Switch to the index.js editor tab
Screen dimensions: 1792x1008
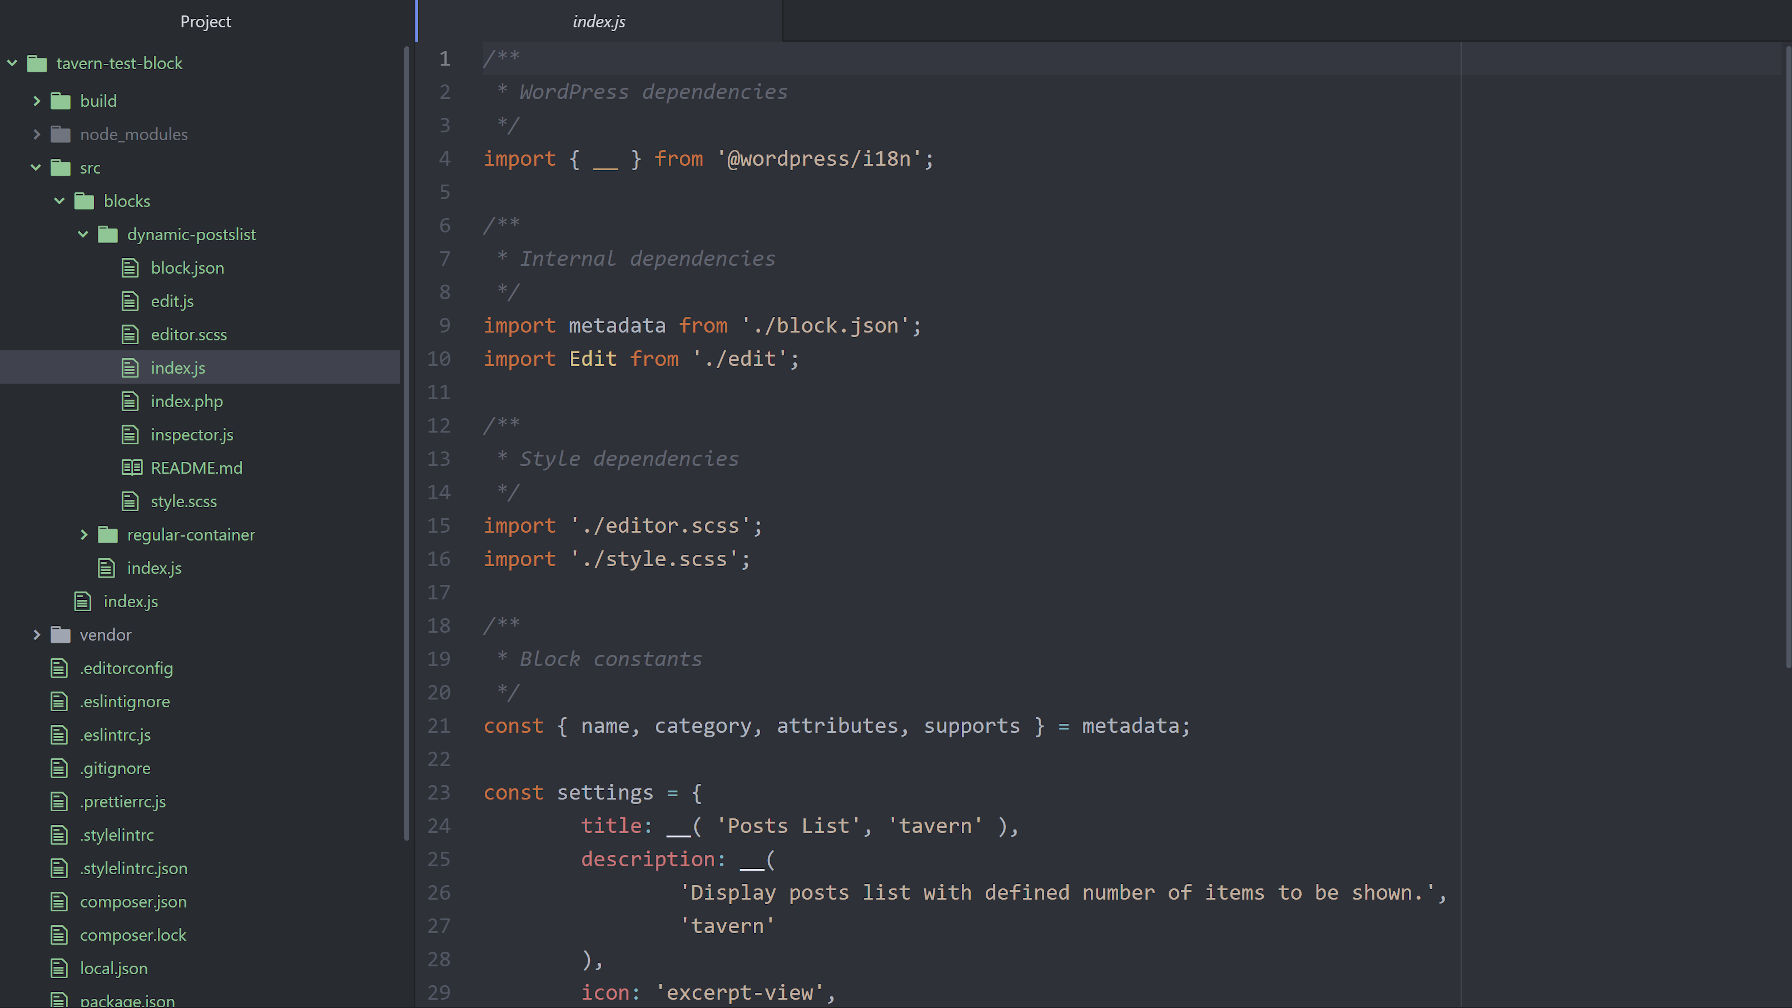598,20
